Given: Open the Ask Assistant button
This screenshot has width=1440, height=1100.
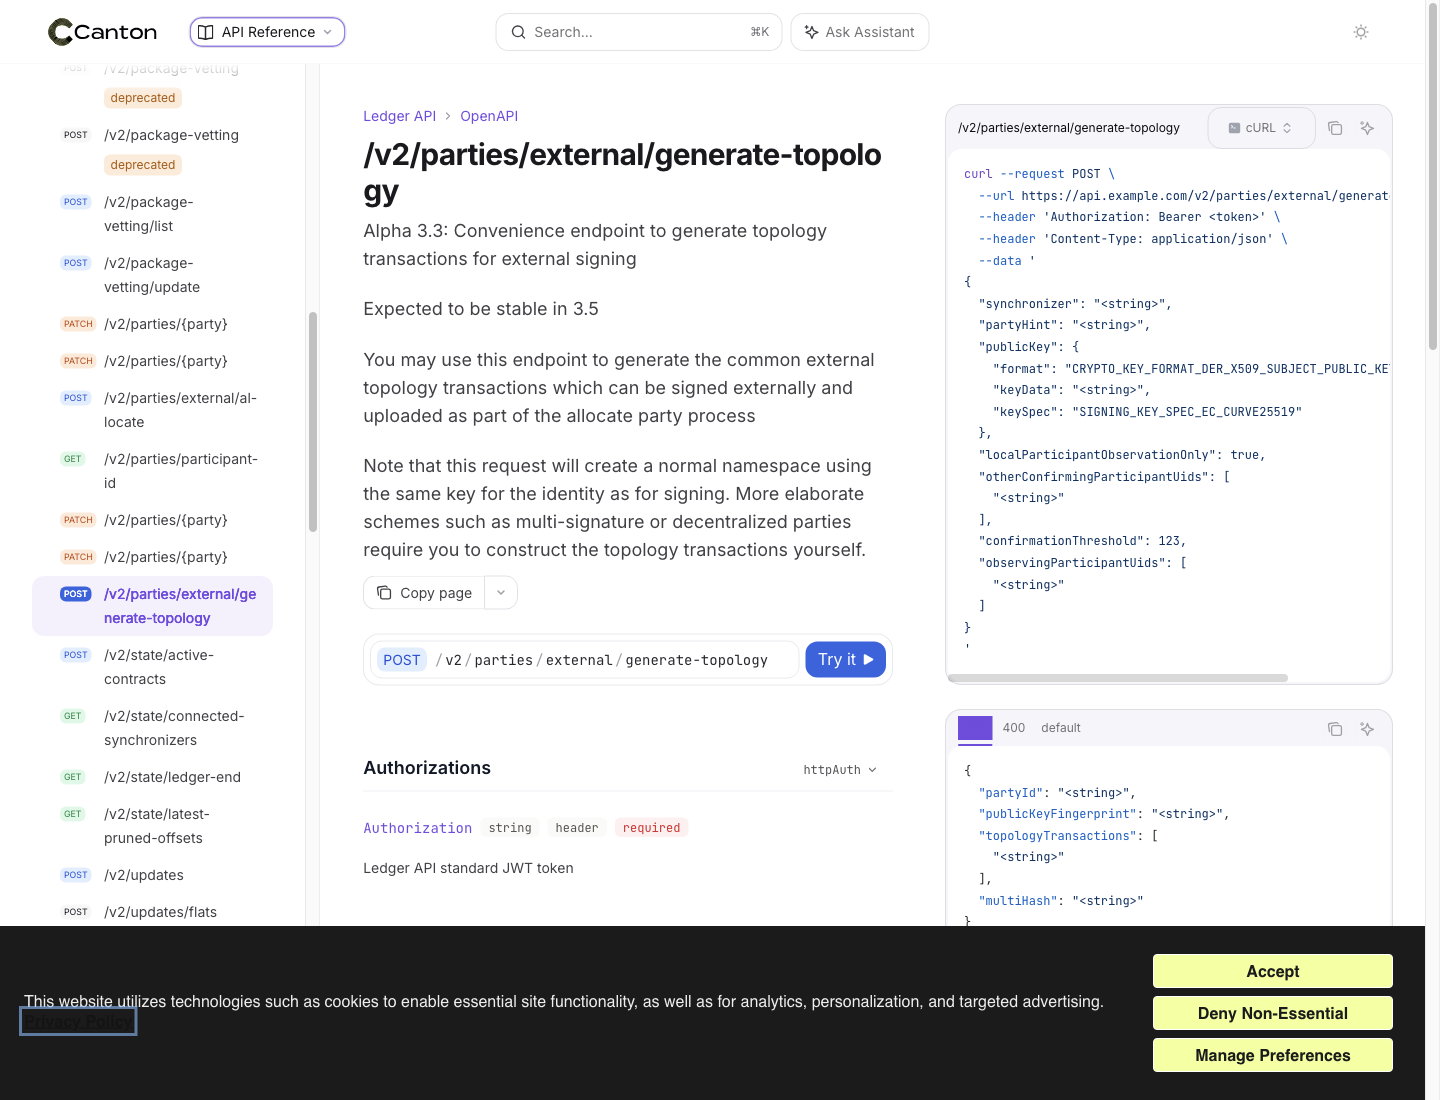Looking at the screenshot, I should 860,32.
